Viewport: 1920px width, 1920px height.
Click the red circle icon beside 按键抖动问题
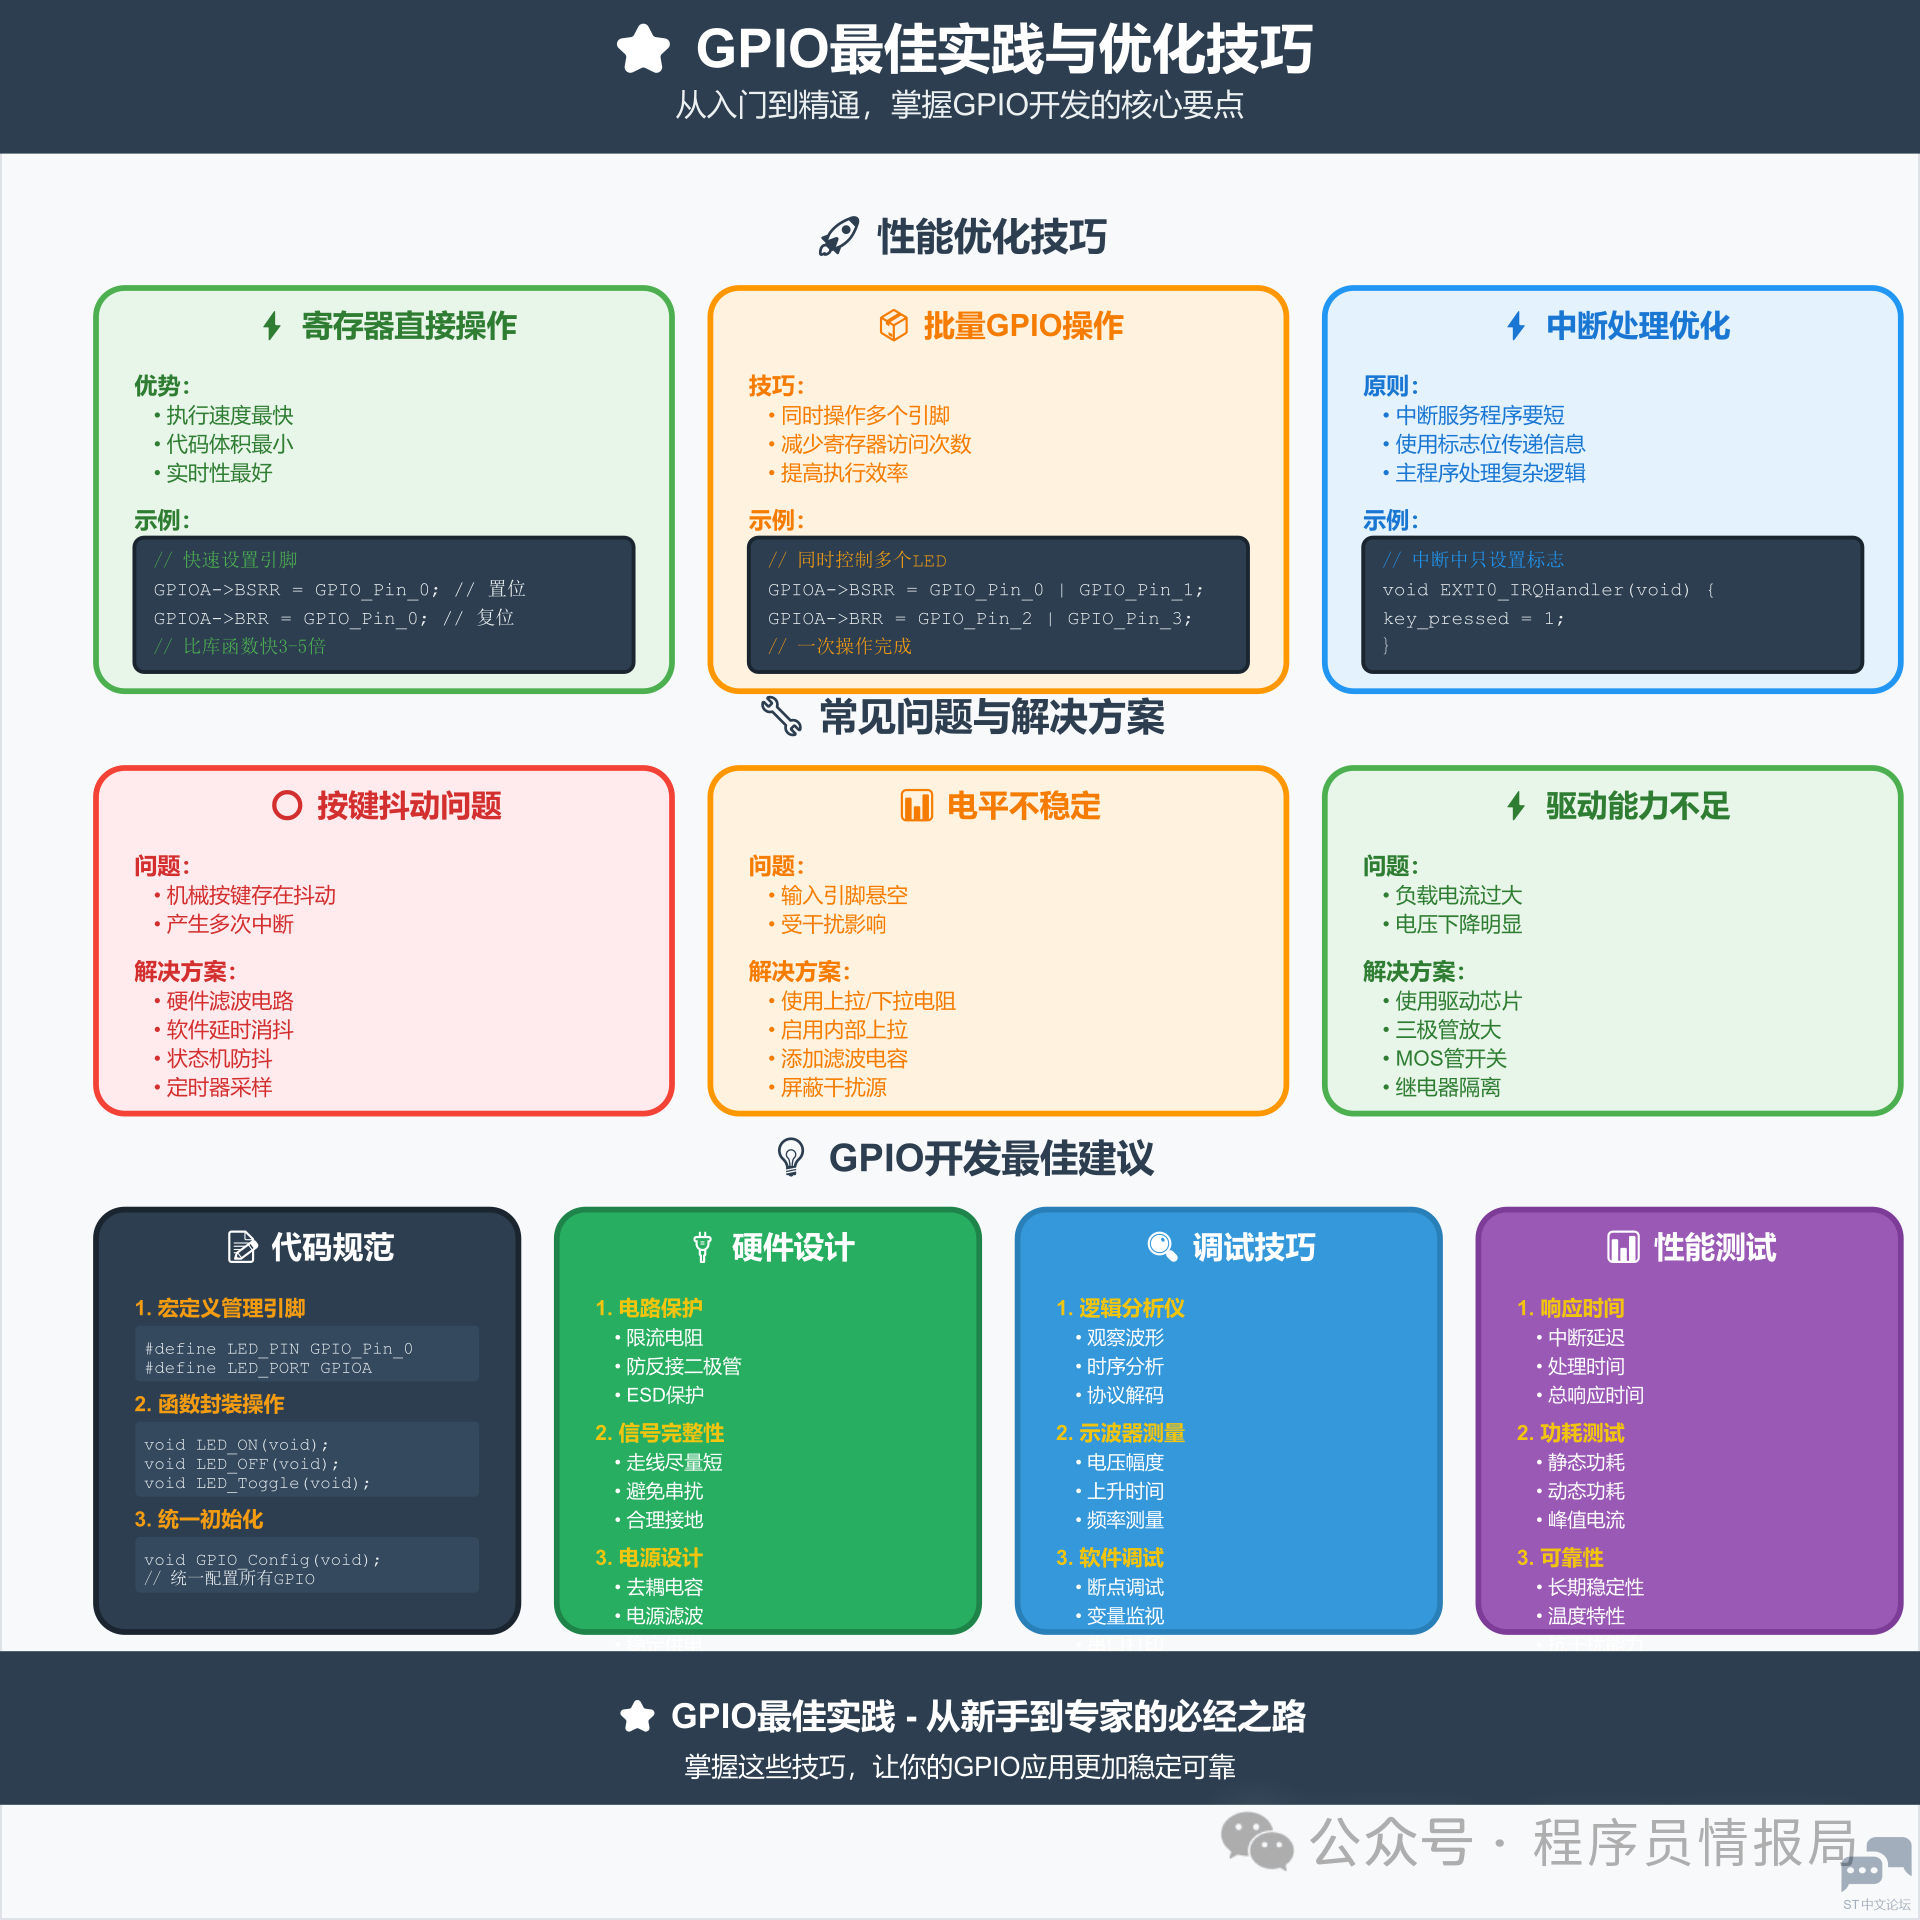coord(287,805)
